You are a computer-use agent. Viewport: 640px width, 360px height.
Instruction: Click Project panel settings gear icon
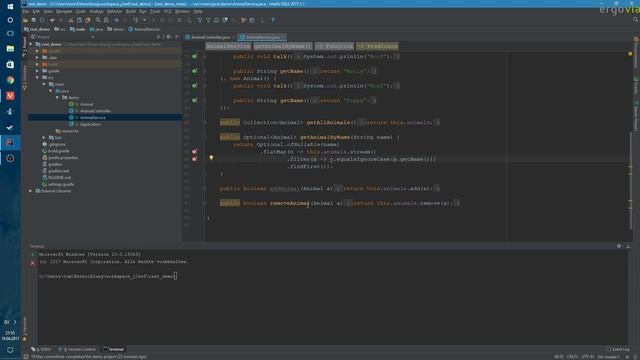[169, 37]
